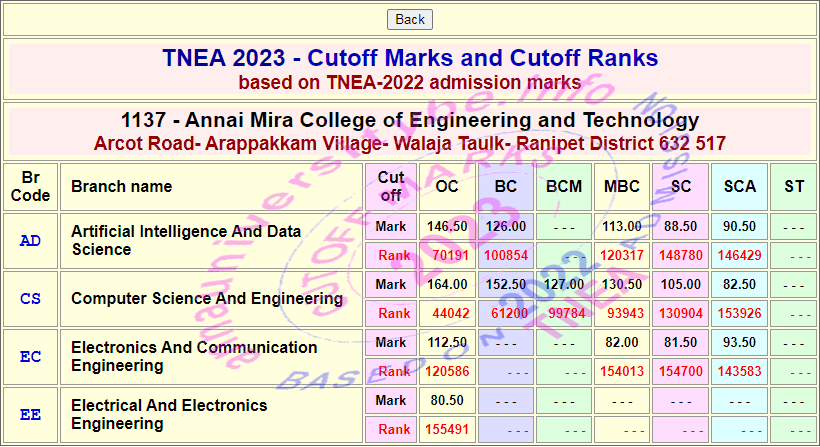Viewport: 820px width, 447px height.
Task: Click the MBC column header
Action: (x=622, y=187)
